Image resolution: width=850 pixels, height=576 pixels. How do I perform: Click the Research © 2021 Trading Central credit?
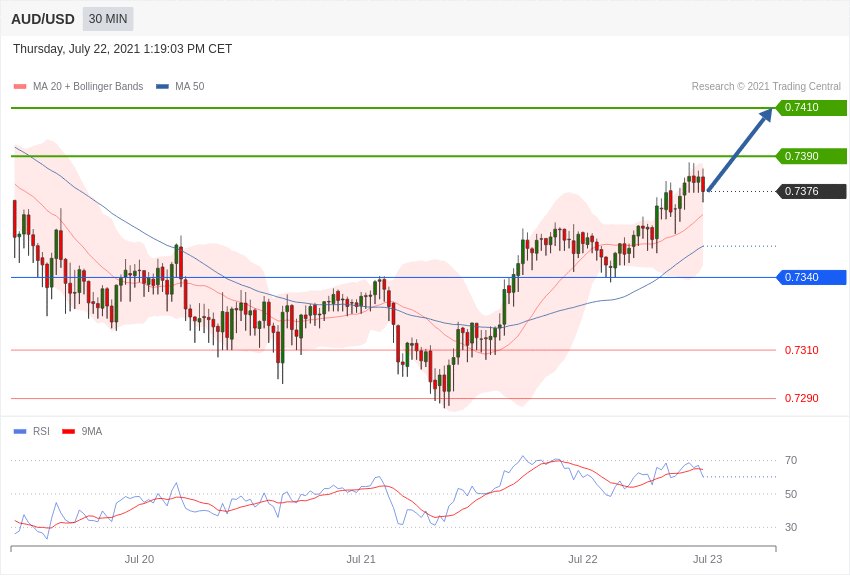point(766,87)
